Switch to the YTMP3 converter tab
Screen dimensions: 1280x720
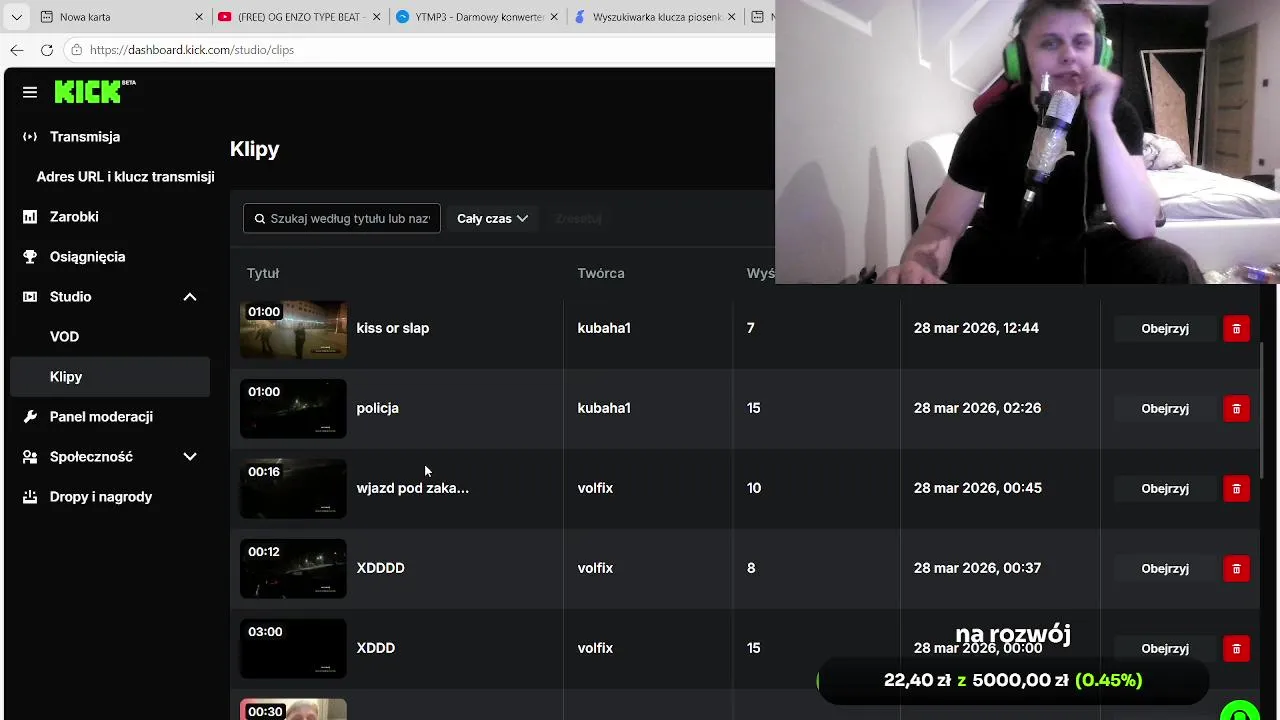click(x=476, y=17)
